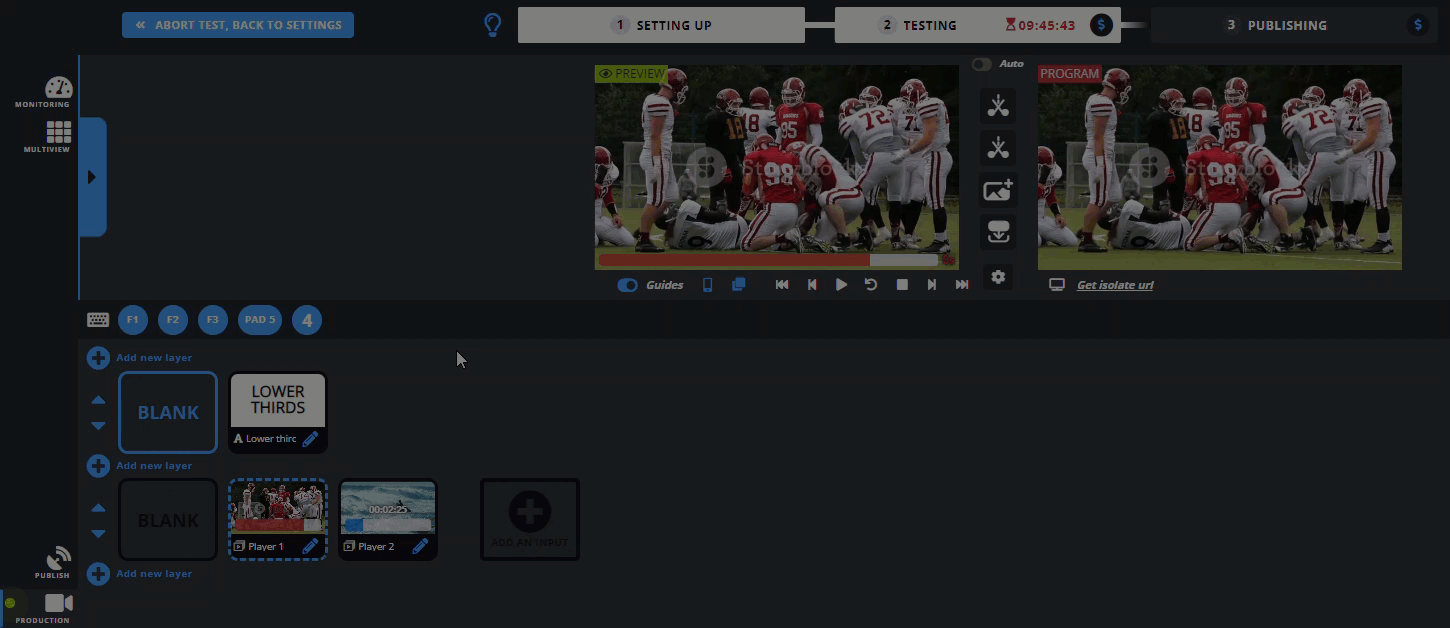The image size is (1450, 628).
Task: Click the keyboard shortcuts icon
Action: 98,320
